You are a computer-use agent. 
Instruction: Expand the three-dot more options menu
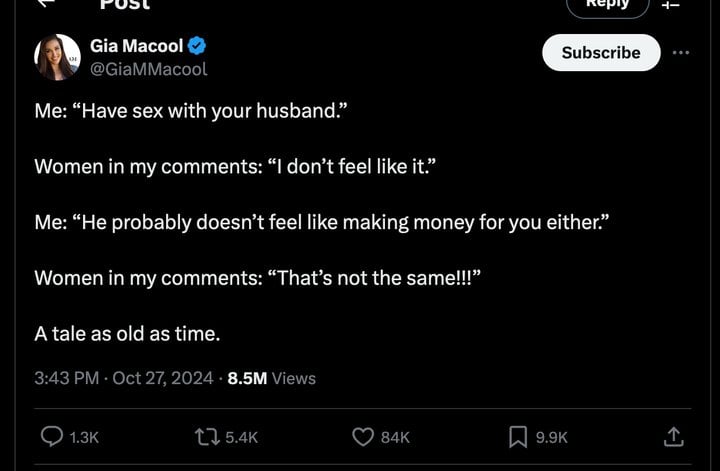(x=681, y=52)
